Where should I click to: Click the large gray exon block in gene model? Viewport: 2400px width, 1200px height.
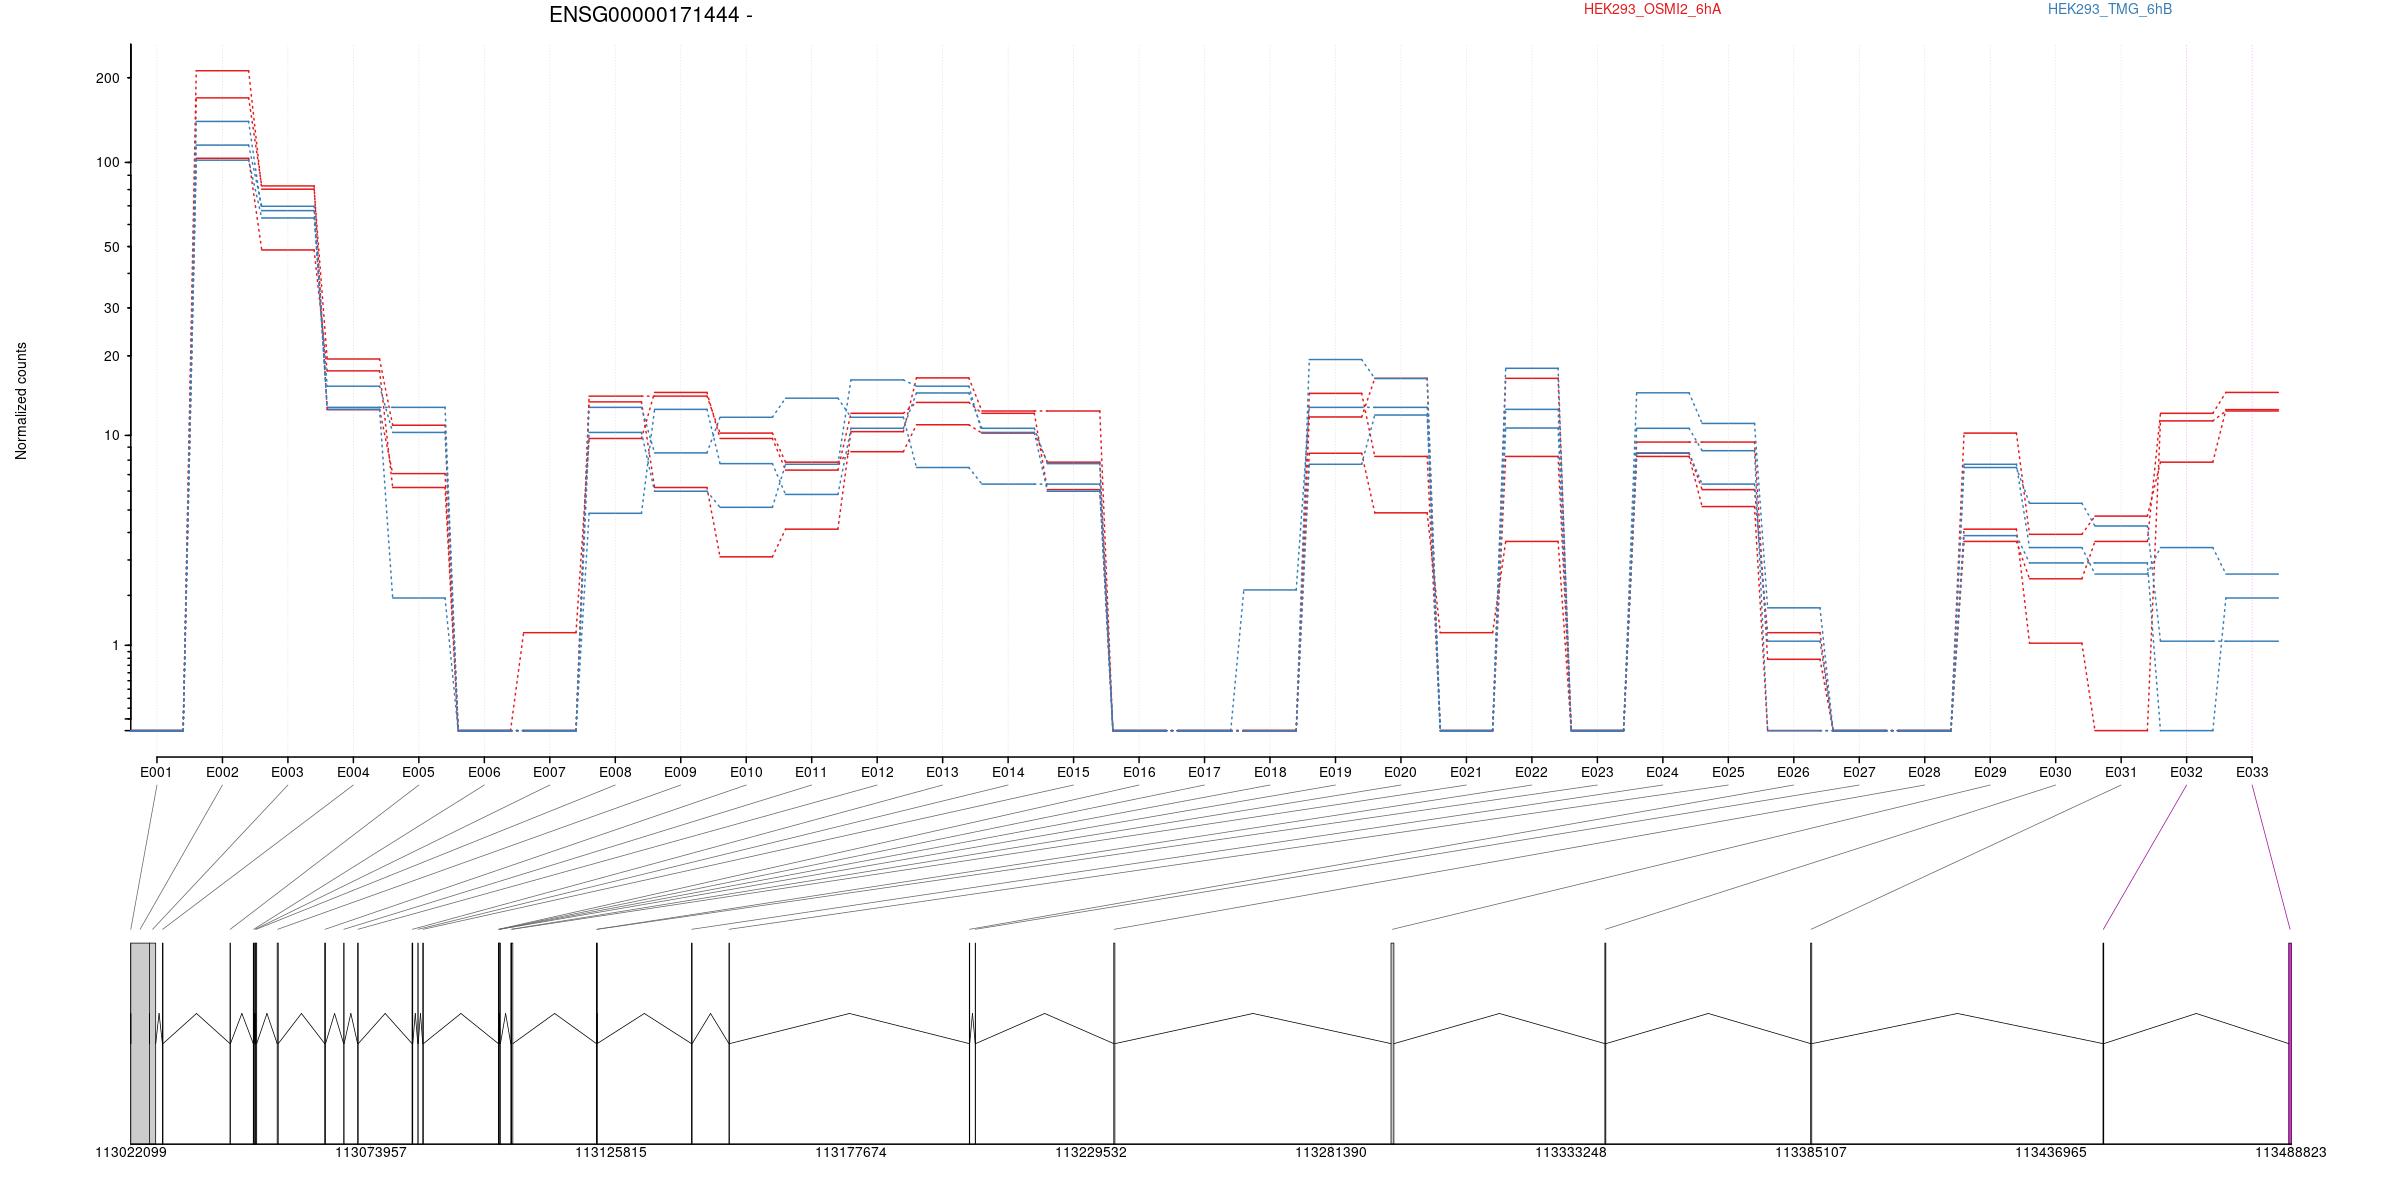[143, 1043]
